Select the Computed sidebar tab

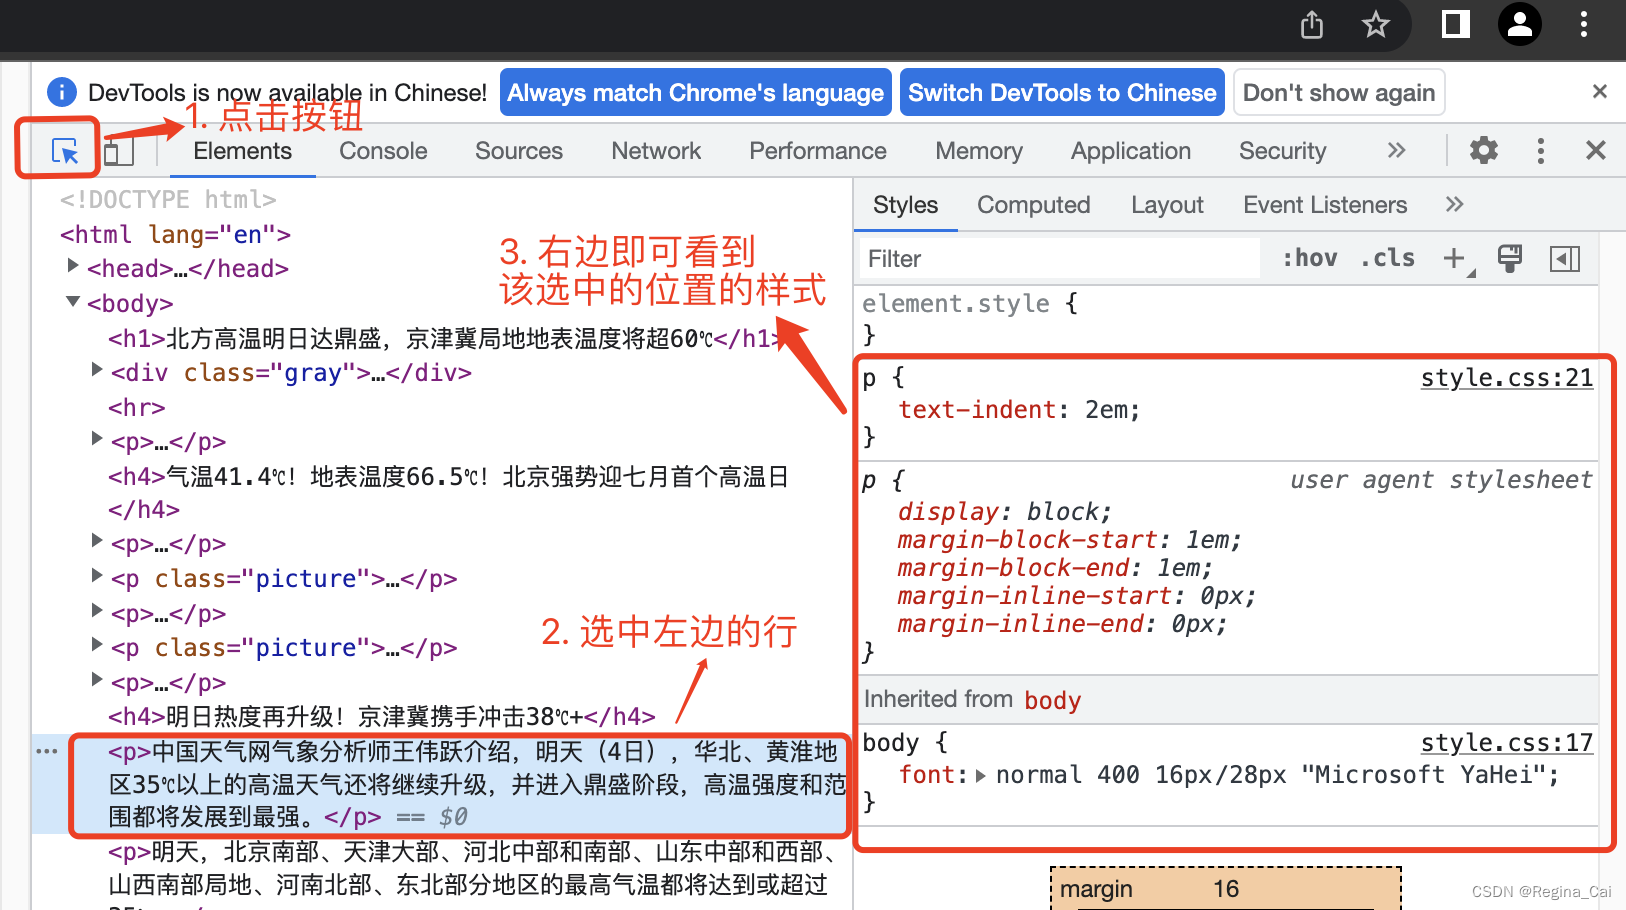[x=1034, y=205]
